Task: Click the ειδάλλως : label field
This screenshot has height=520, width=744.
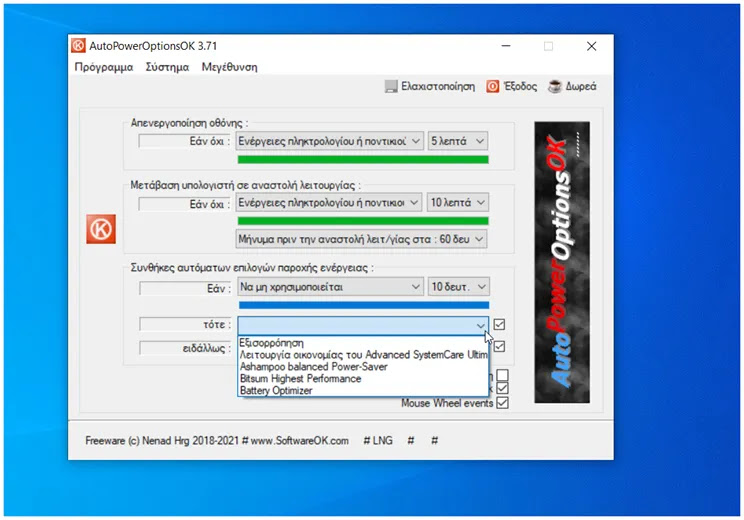Action: pos(185,348)
